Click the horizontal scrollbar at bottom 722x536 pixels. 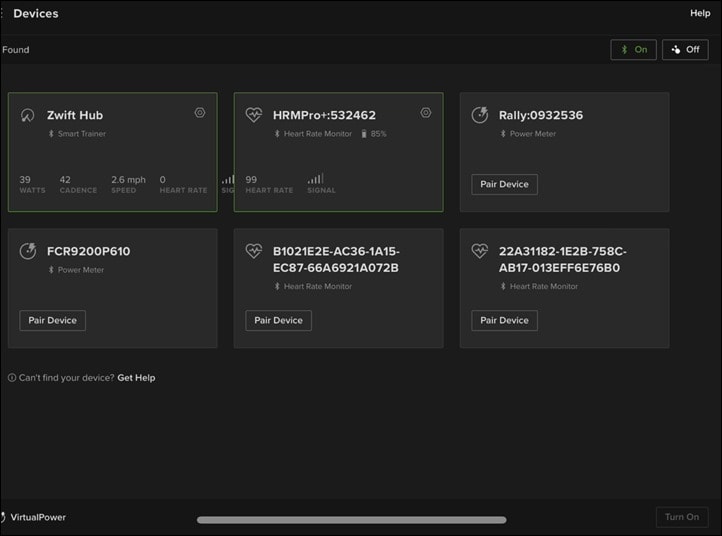pyautogui.click(x=351, y=520)
